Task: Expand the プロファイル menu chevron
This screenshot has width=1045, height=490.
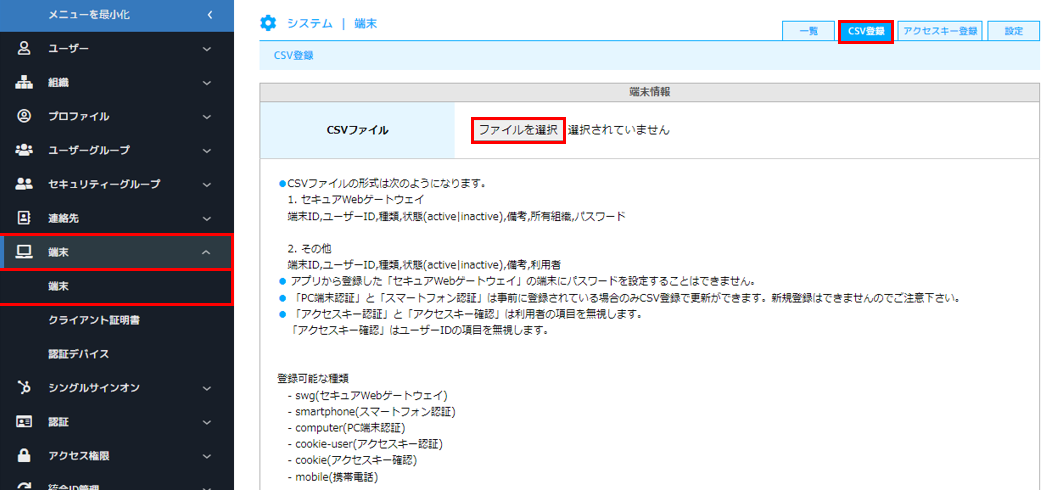Action: pos(207,117)
